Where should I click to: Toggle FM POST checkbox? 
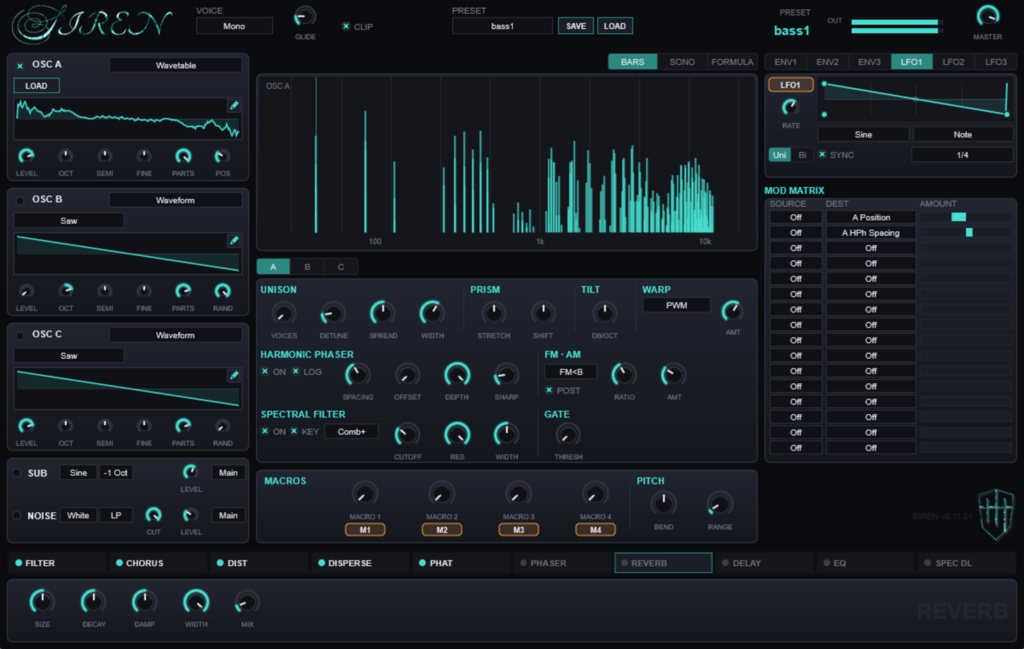coord(549,390)
